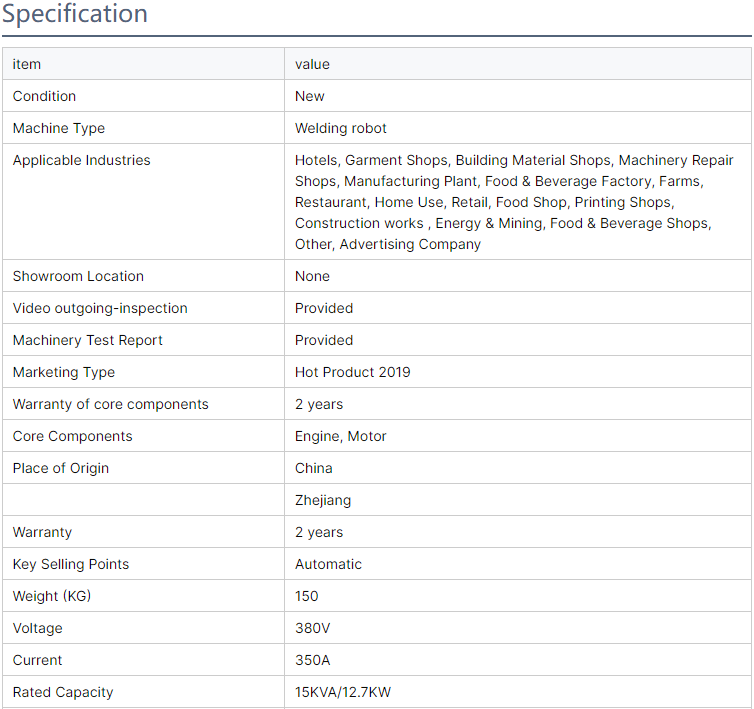Click Machinery Test Report label
The height and width of the screenshot is (709, 754).
pos(88,340)
